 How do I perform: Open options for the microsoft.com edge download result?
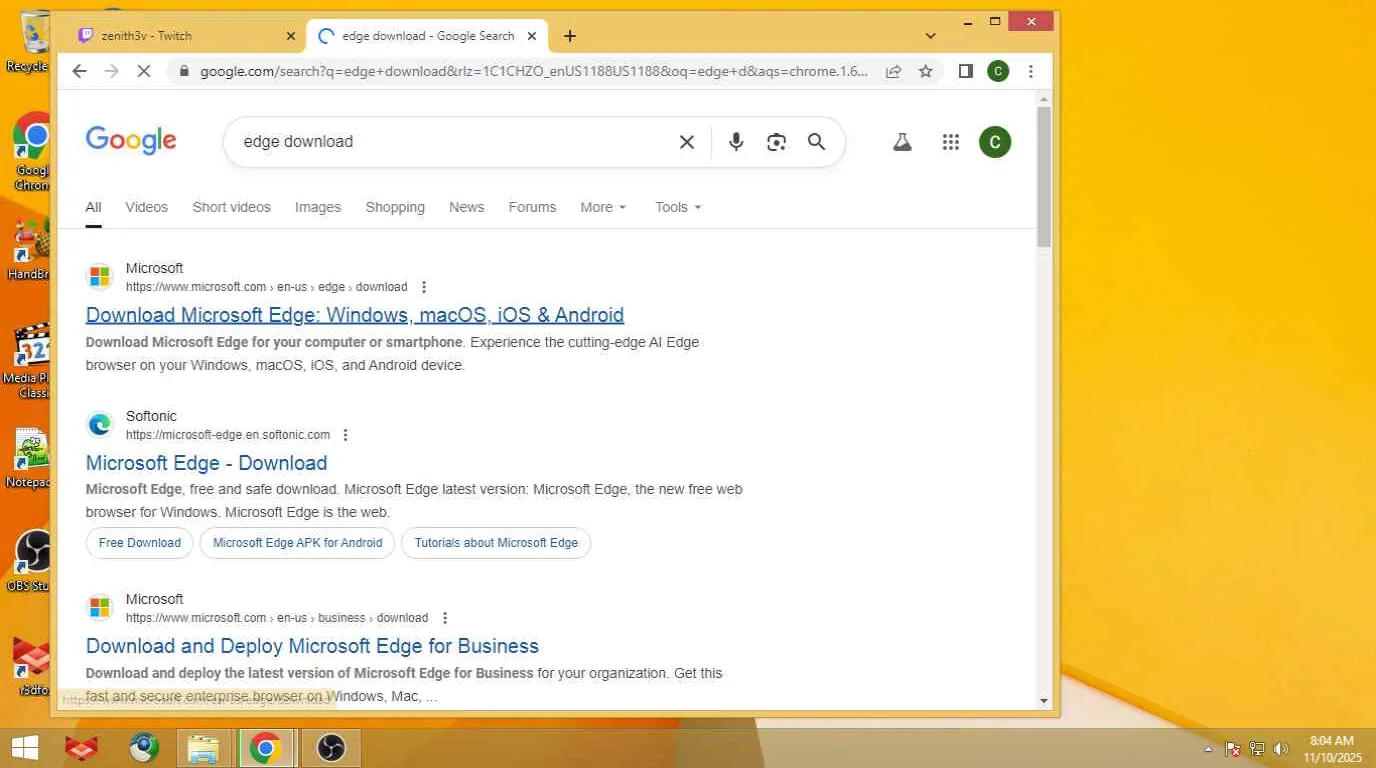click(x=424, y=287)
